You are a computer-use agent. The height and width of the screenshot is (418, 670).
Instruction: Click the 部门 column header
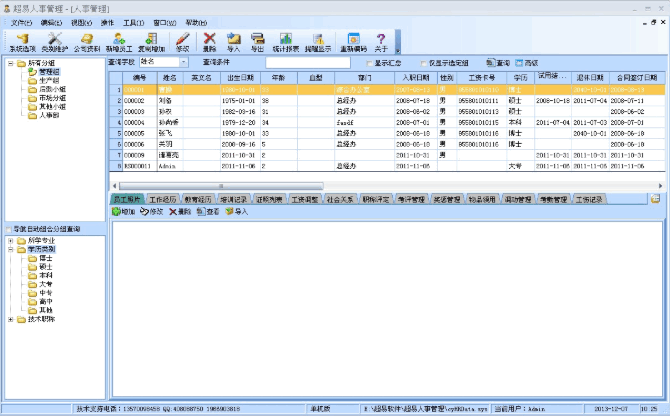coord(364,78)
